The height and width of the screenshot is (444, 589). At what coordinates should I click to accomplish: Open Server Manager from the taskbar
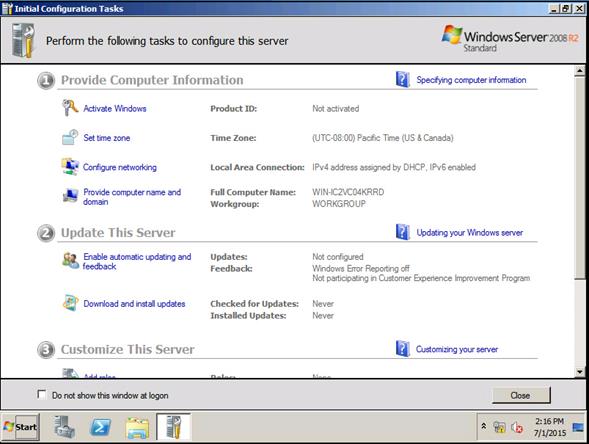pos(64,427)
